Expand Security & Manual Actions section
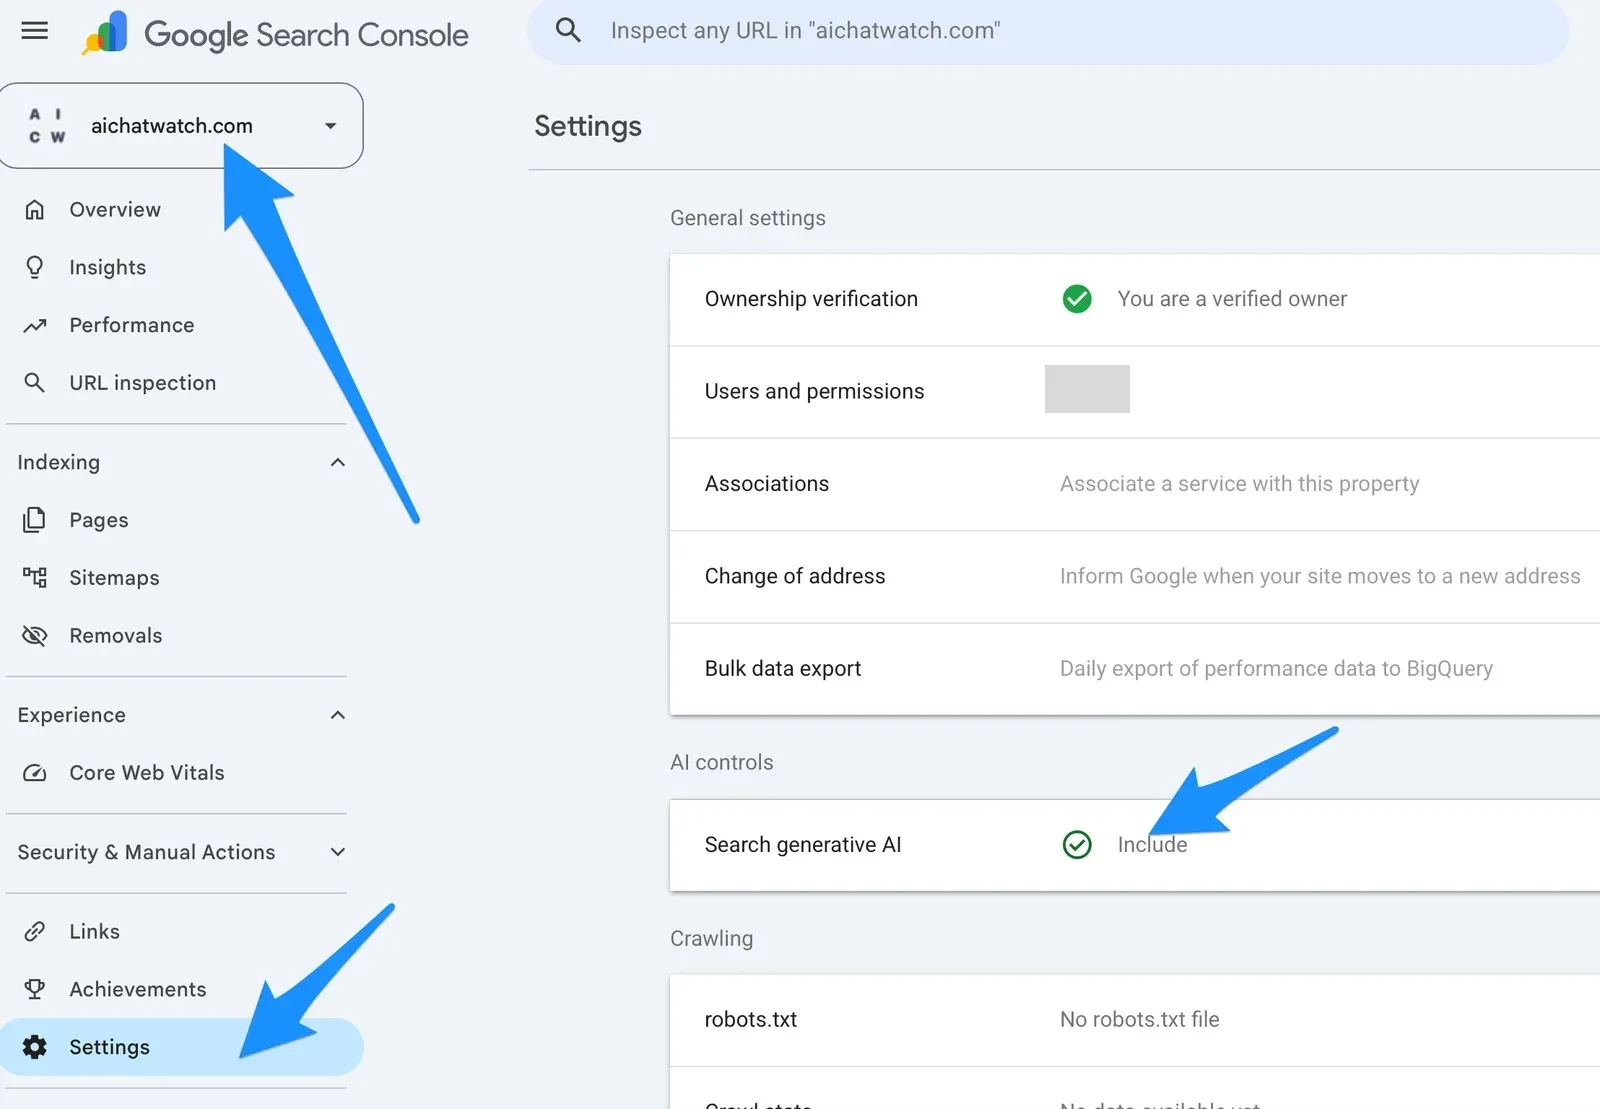This screenshot has width=1600, height=1109. point(338,852)
